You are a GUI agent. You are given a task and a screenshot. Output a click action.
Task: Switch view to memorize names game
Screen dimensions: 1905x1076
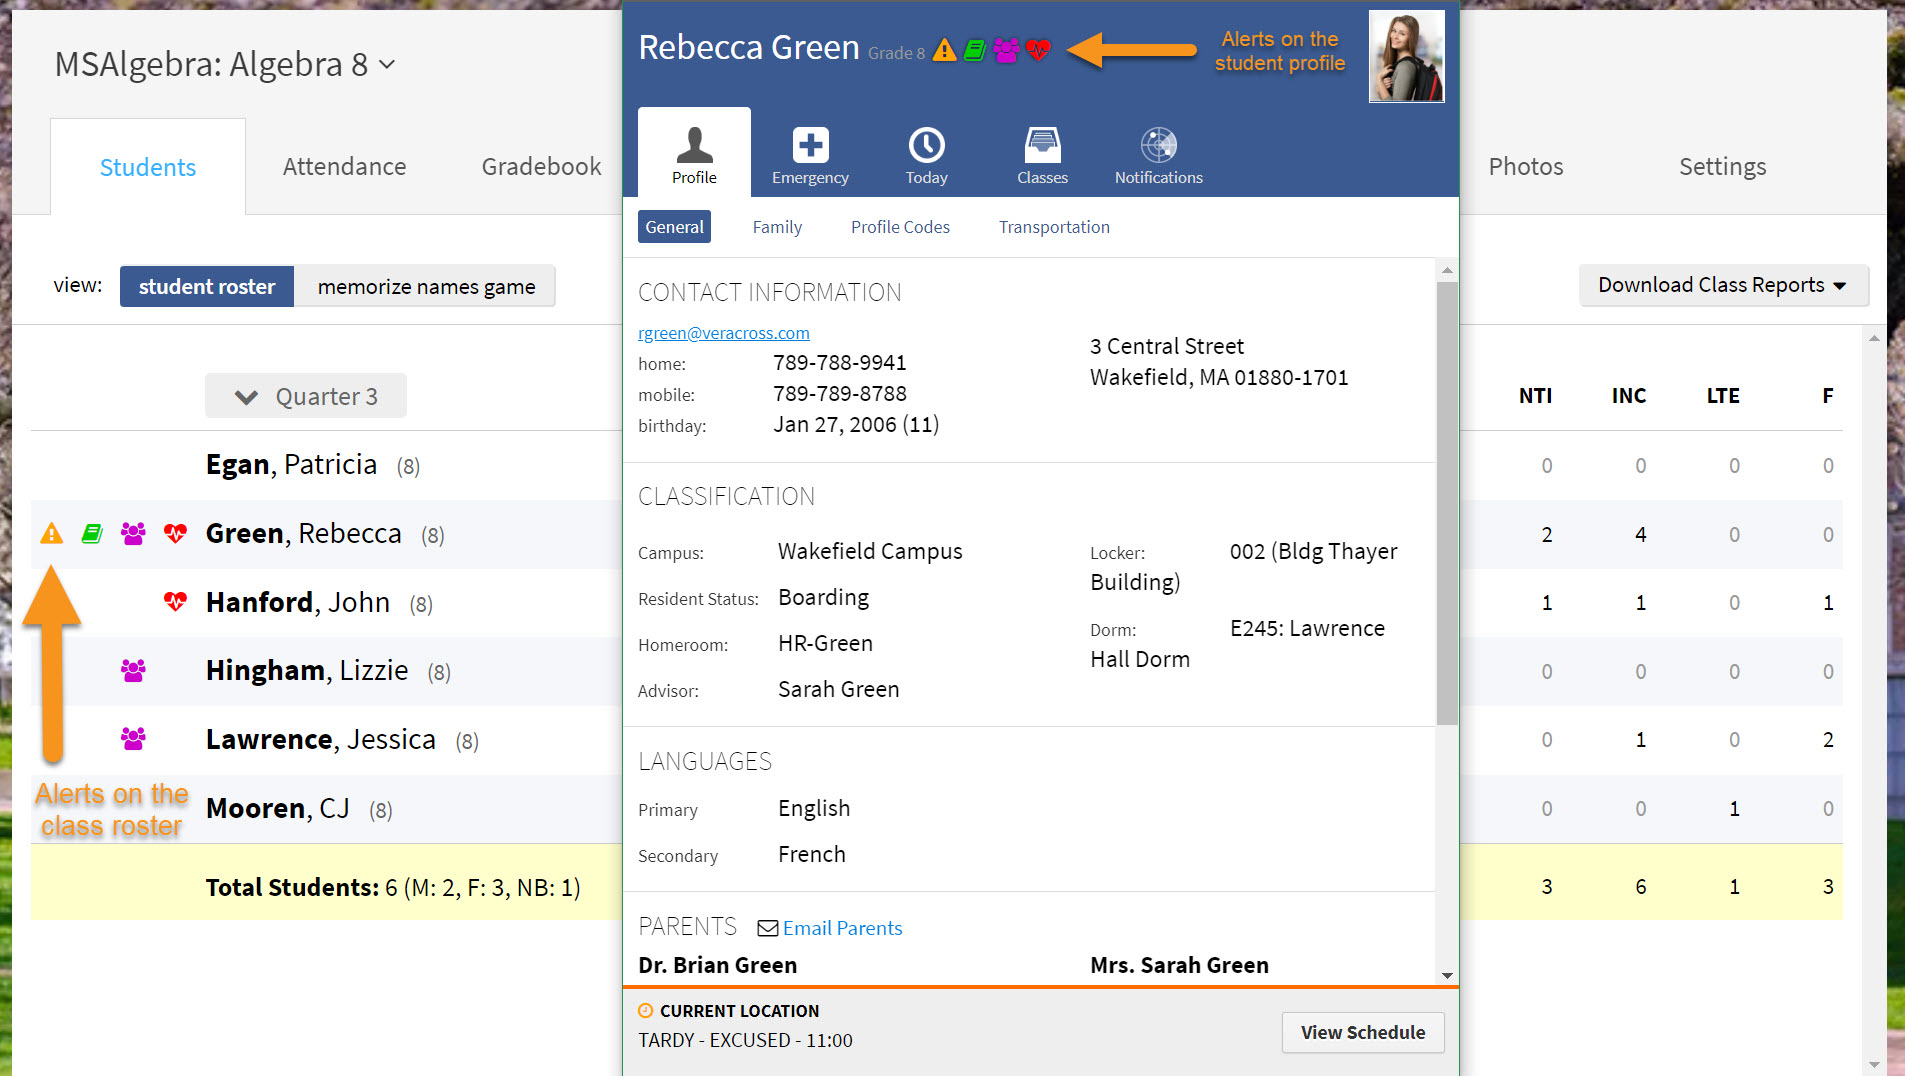click(426, 287)
